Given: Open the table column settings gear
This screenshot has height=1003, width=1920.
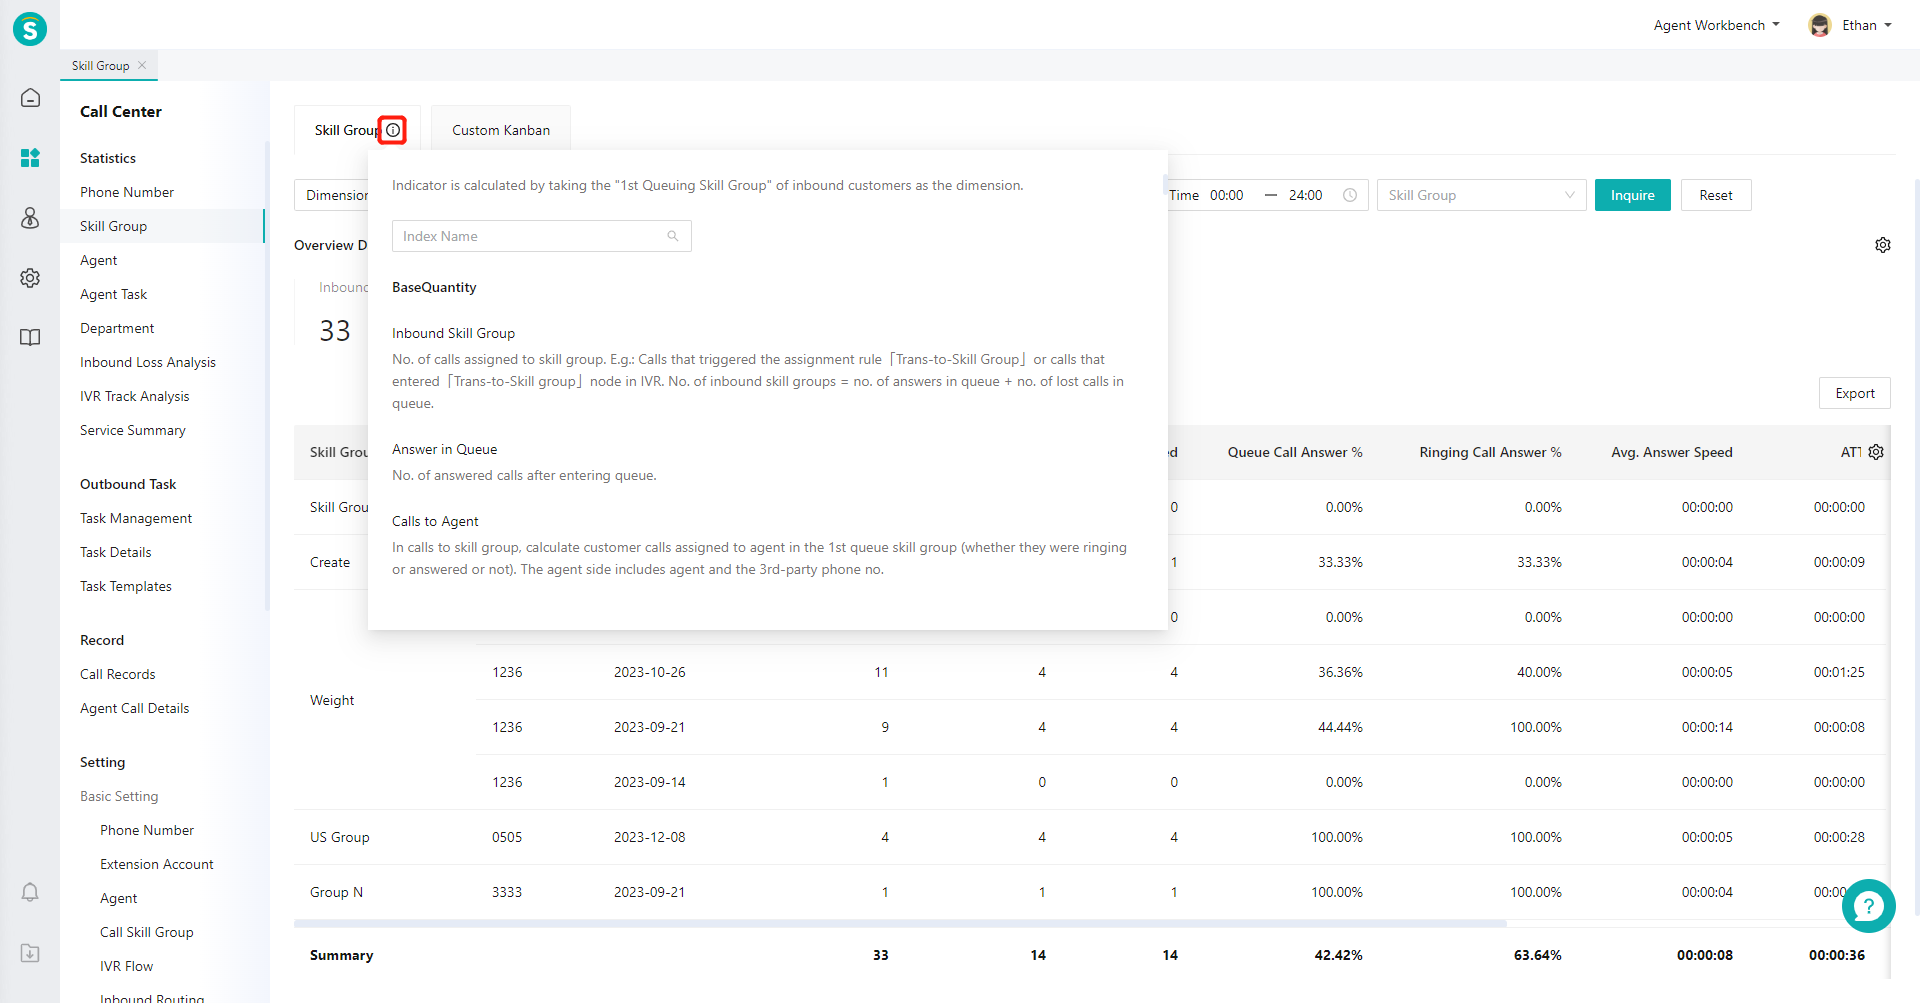Looking at the screenshot, I should [x=1876, y=452].
